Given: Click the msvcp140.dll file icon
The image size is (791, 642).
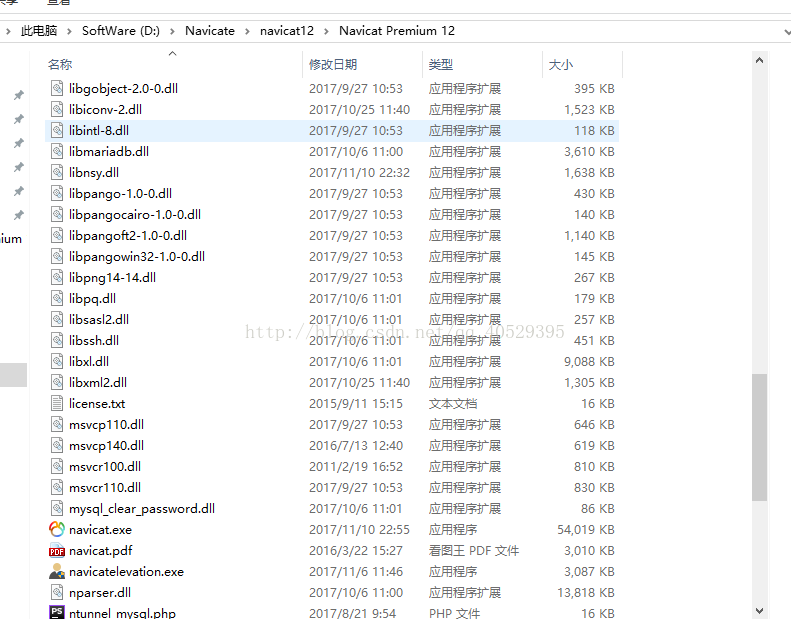Looking at the screenshot, I should [x=57, y=445].
